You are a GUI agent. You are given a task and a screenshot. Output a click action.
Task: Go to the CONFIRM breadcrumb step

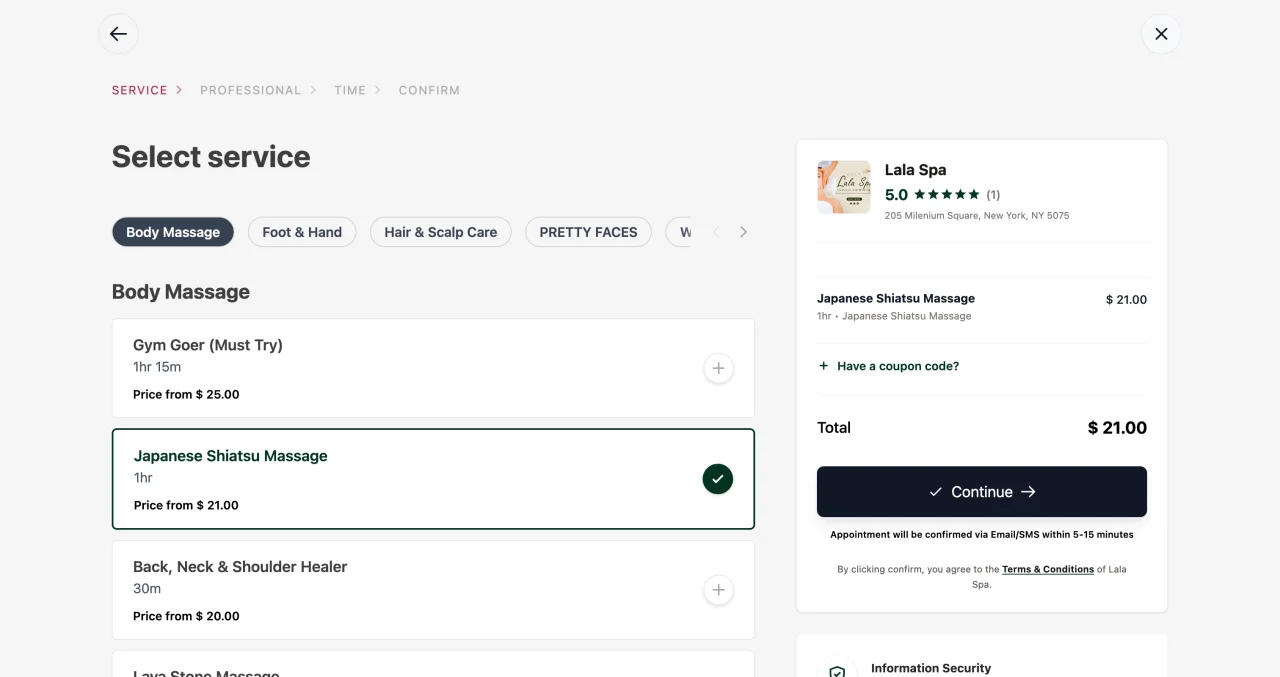429,90
